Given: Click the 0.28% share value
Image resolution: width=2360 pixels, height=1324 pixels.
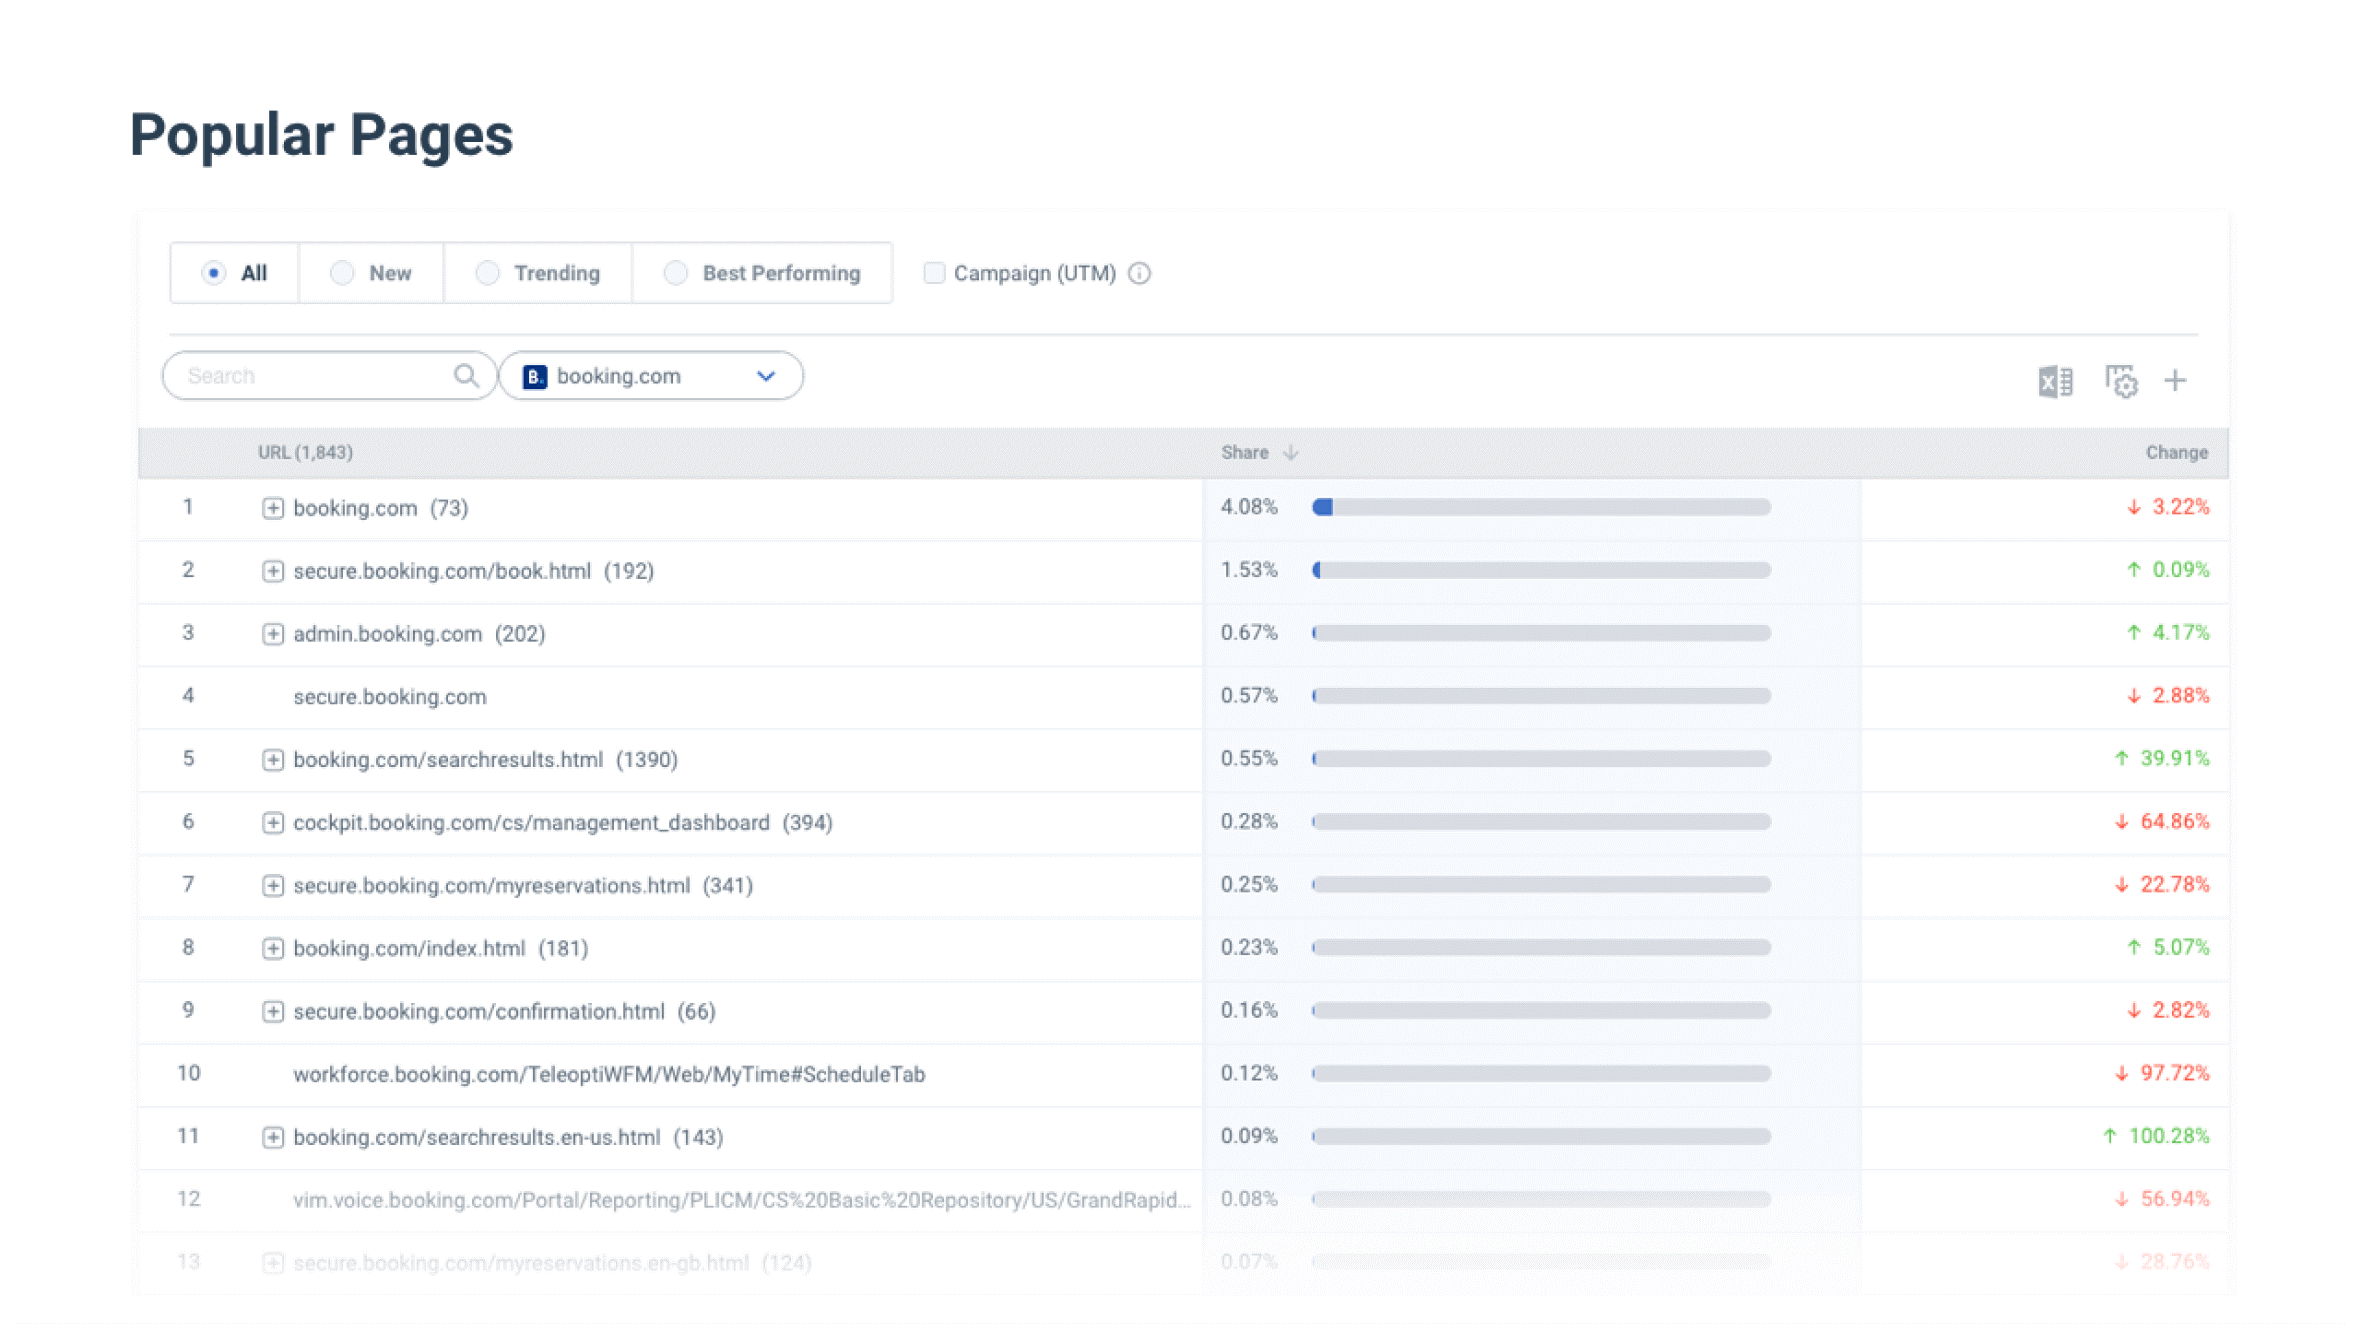Looking at the screenshot, I should (1249, 822).
